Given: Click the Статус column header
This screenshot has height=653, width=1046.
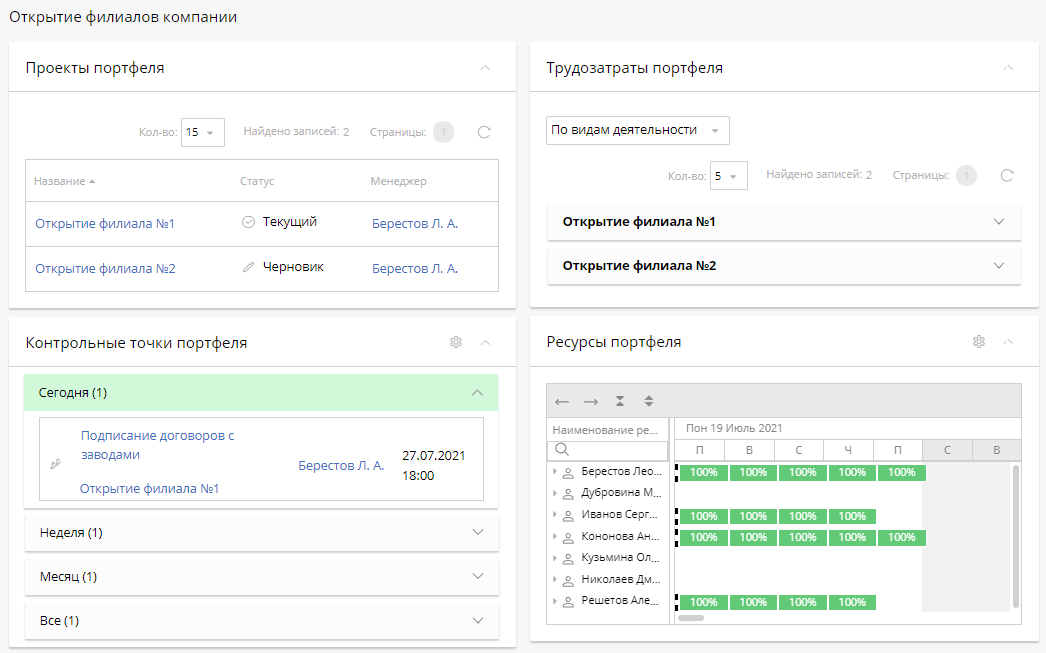Looking at the screenshot, I should pyautogui.click(x=257, y=182).
